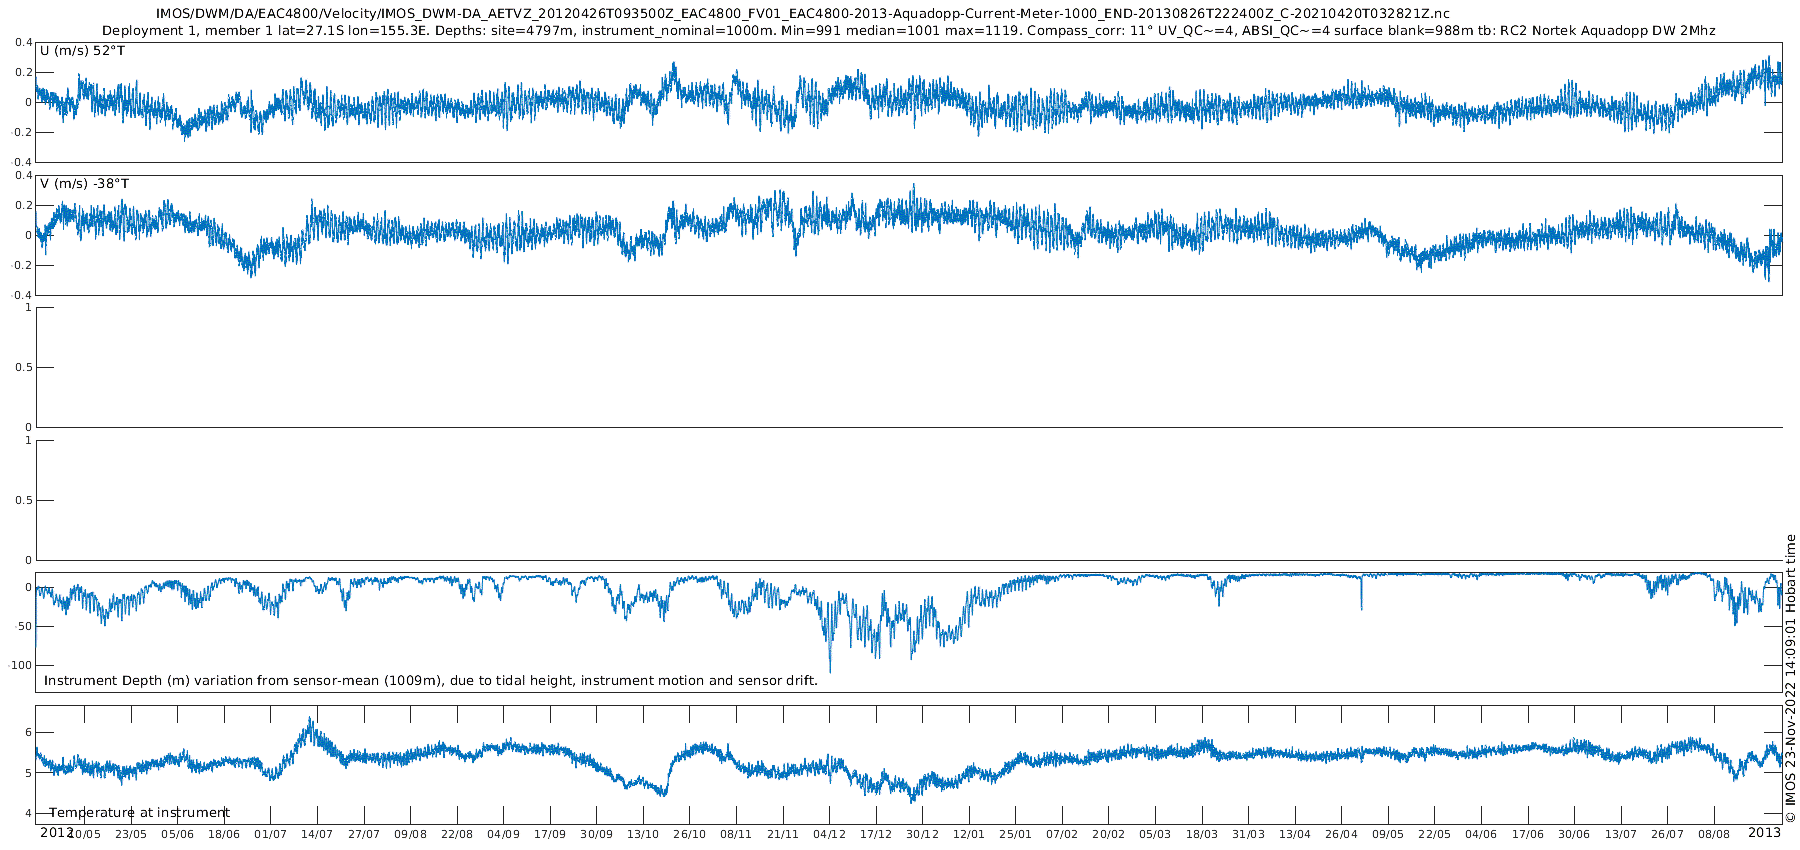Select the '09/05' date tick label
The height and width of the screenshot is (850, 1800).
coord(1388,834)
